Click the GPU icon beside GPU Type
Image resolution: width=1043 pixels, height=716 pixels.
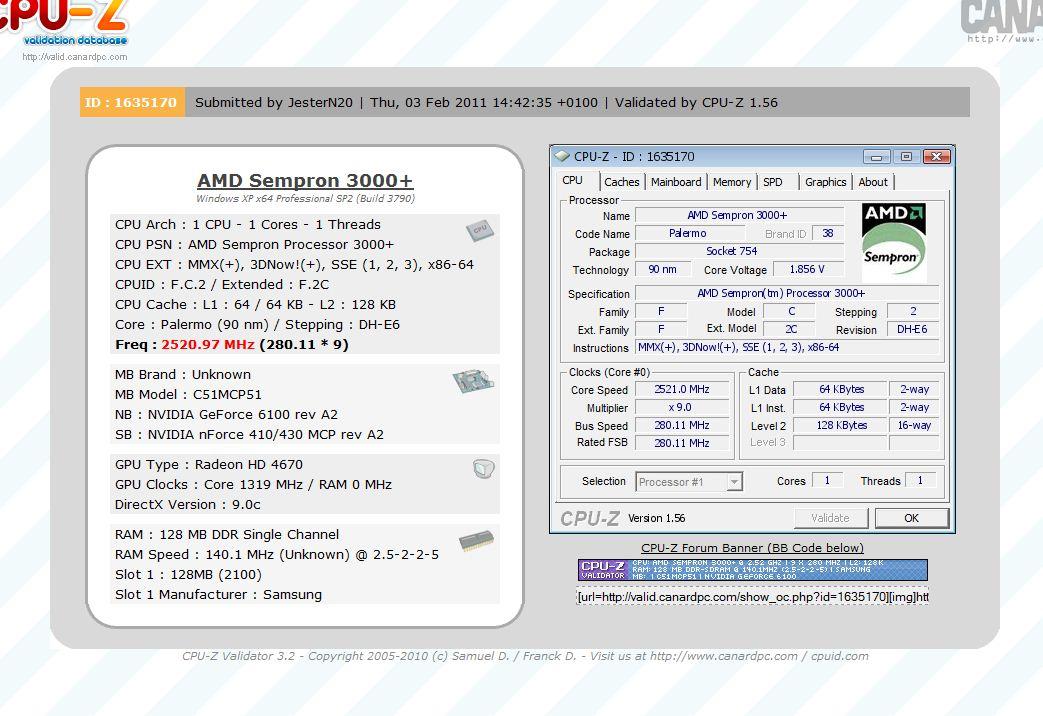click(484, 469)
